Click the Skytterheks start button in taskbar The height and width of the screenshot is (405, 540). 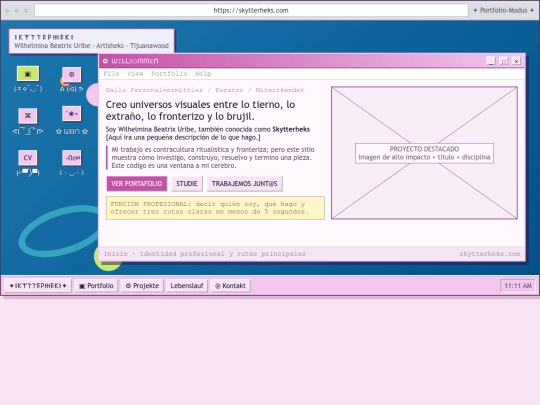pos(38,285)
